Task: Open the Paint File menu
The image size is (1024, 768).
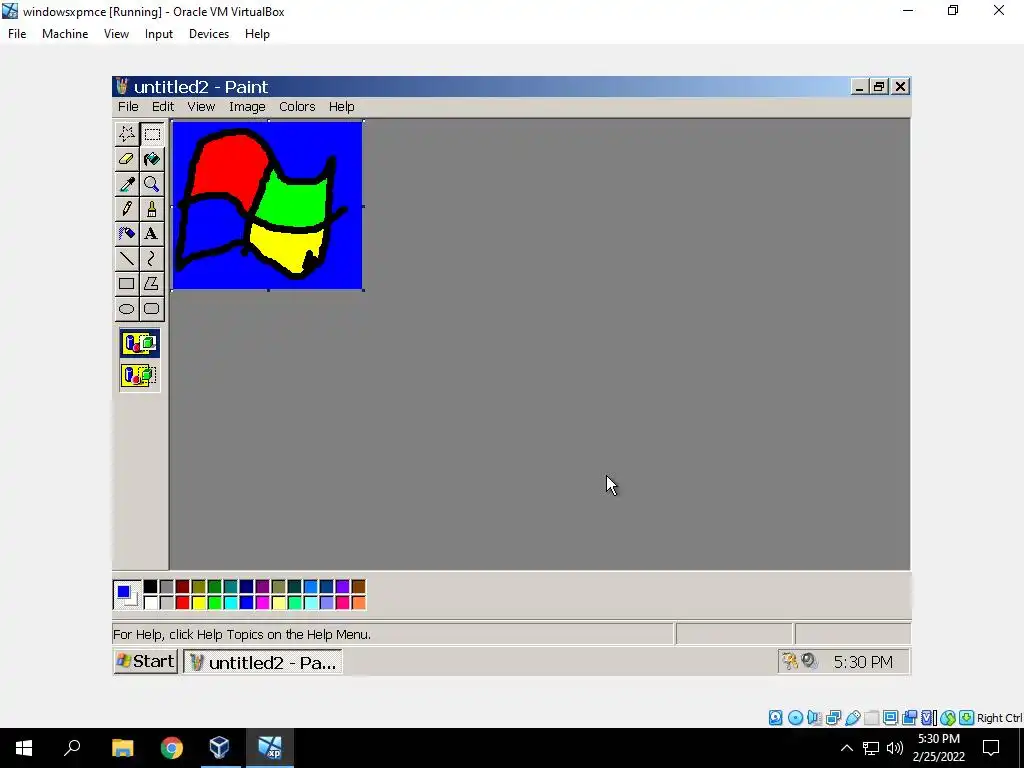Action: 128,106
